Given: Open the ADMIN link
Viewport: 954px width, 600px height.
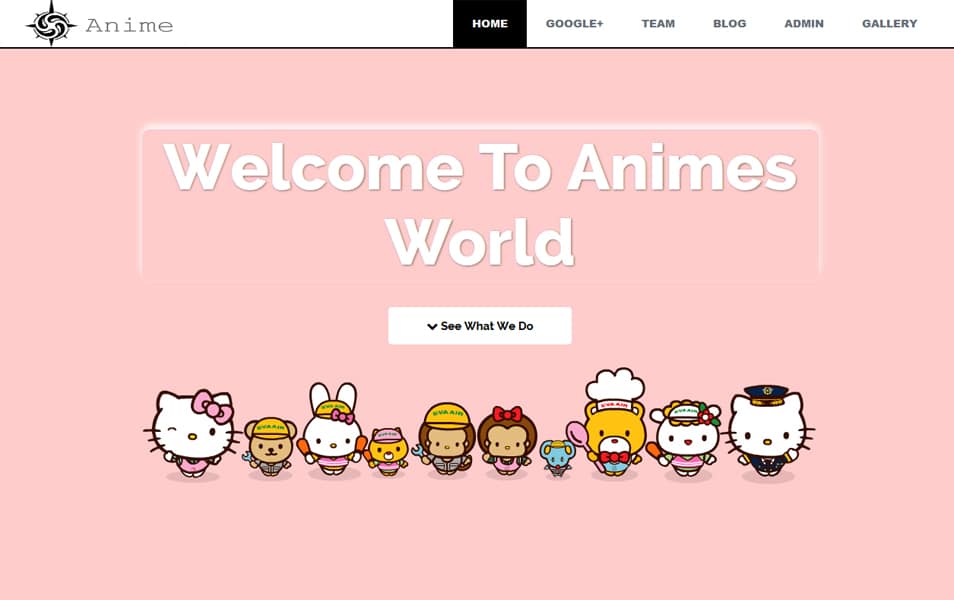Looking at the screenshot, I should coord(805,23).
